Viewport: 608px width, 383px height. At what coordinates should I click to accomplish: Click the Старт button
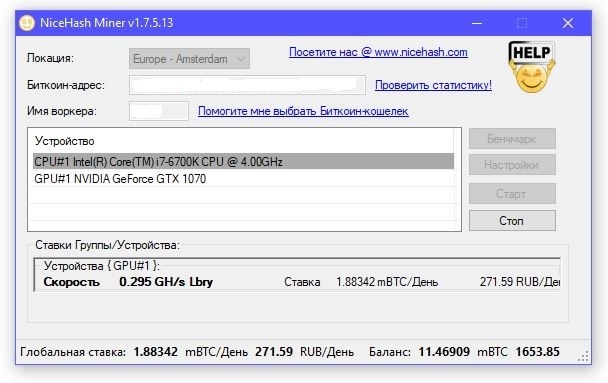click(512, 193)
